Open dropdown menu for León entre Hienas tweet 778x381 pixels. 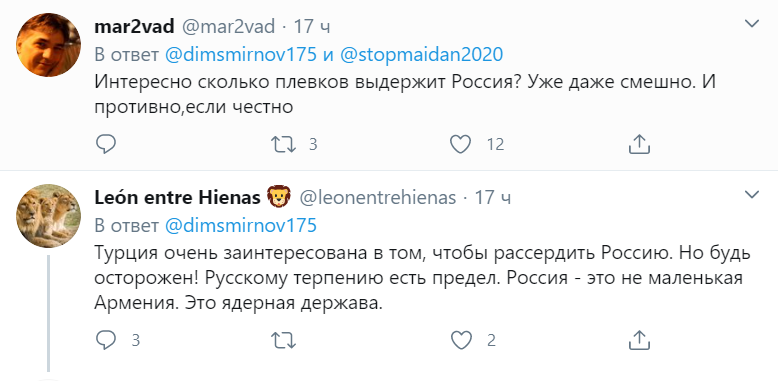click(752, 194)
